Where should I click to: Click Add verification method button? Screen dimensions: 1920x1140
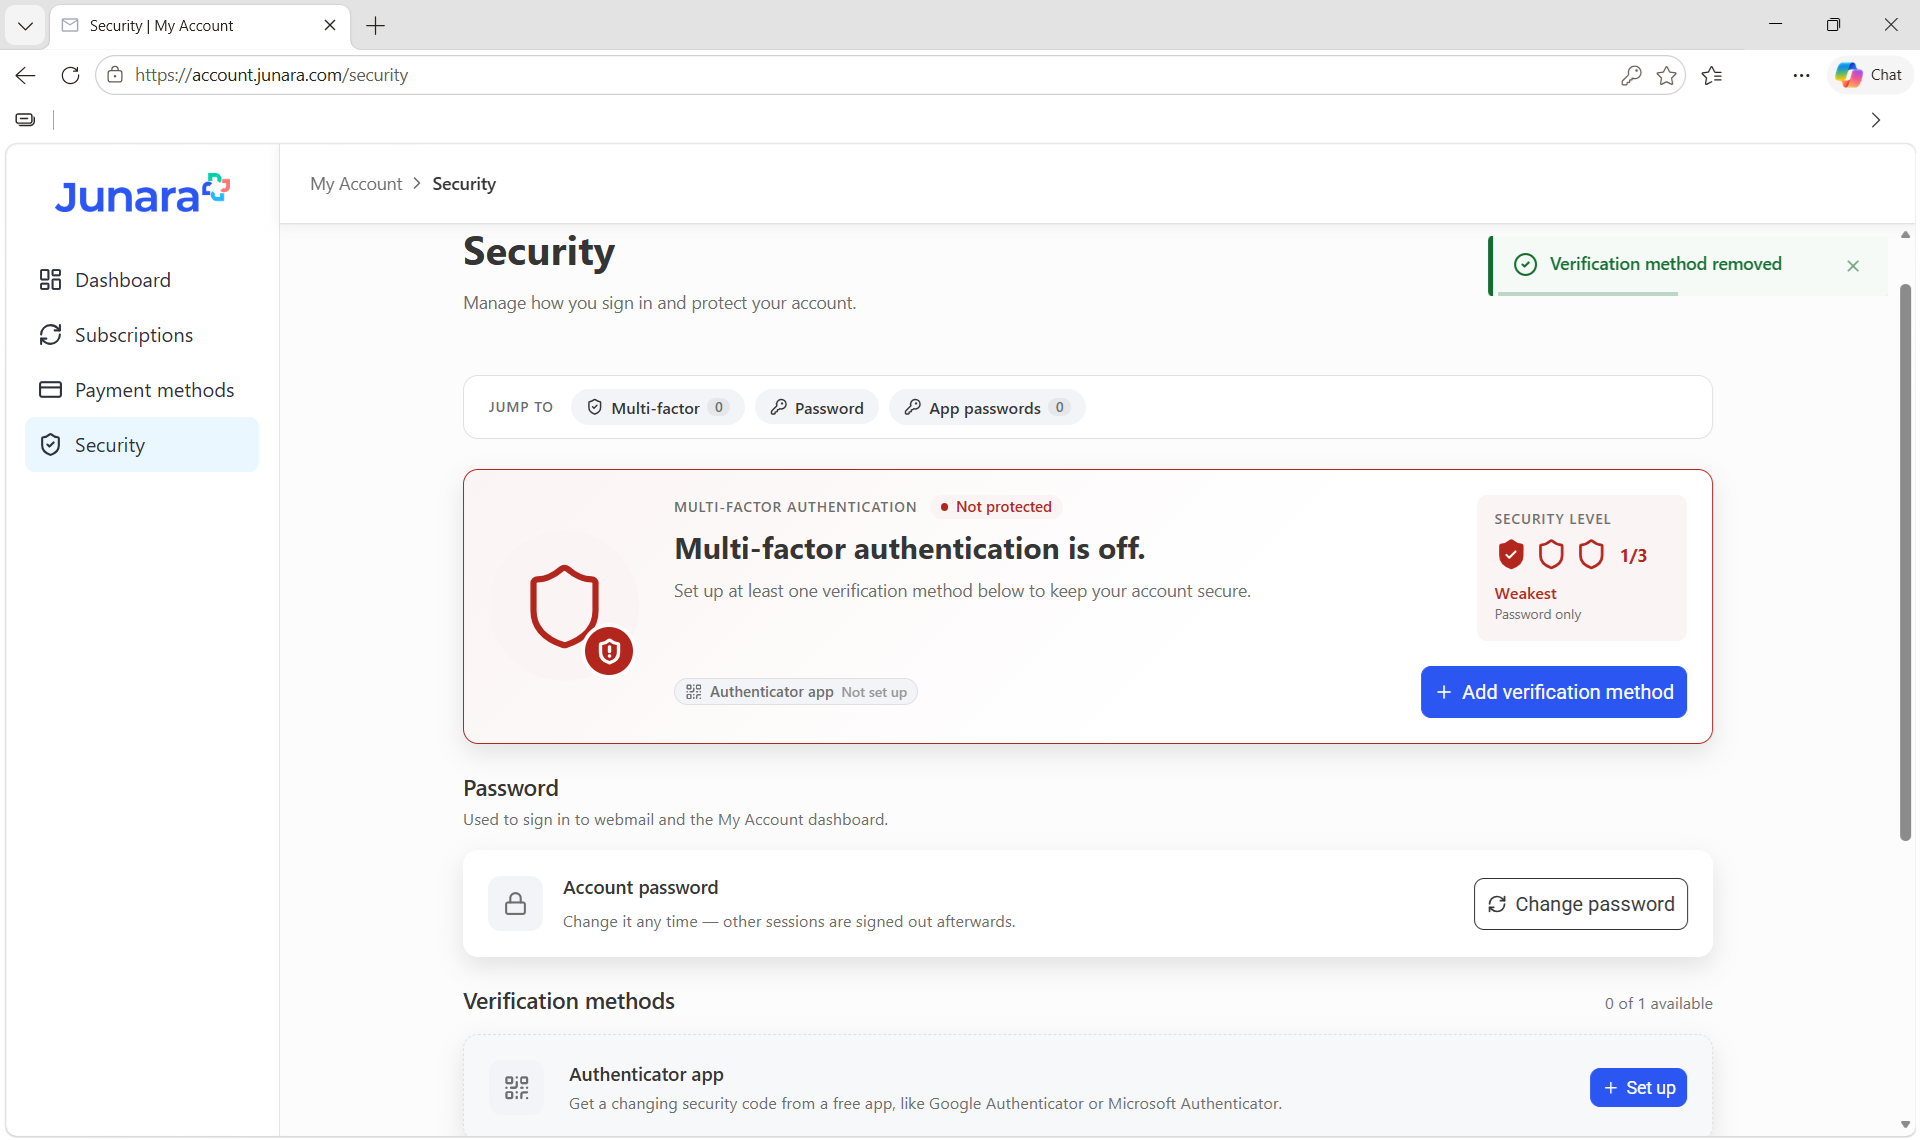click(1553, 692)
